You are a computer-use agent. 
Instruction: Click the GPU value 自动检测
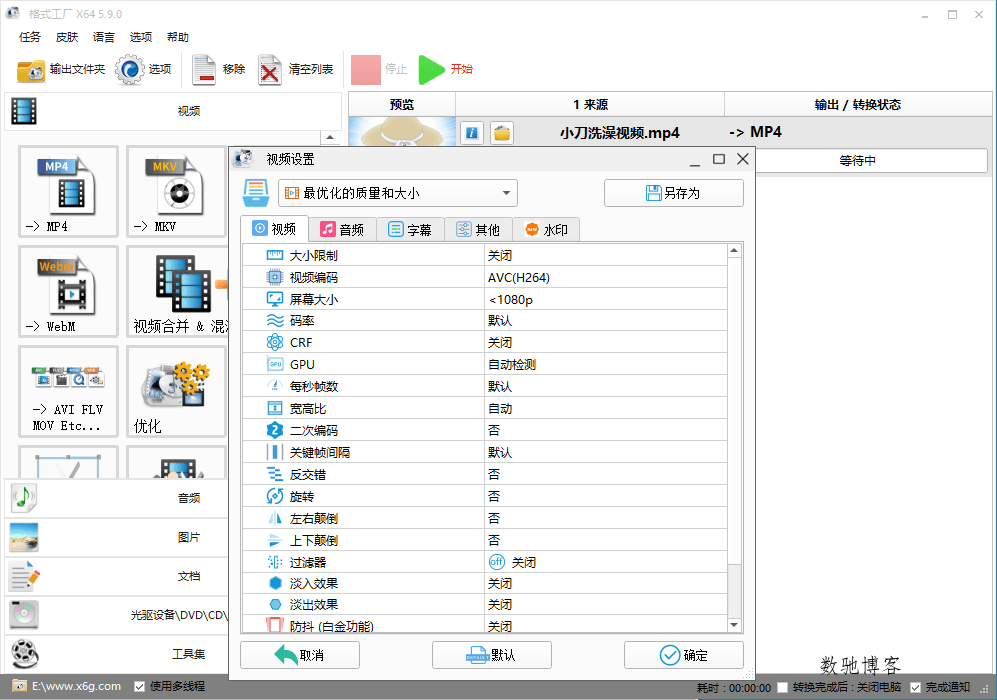(512, 364)
